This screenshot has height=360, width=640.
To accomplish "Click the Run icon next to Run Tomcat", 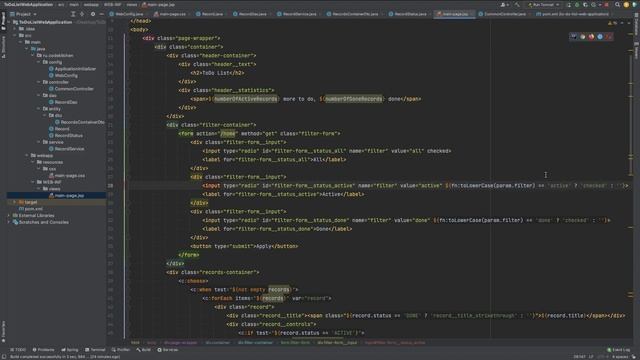I will (569, 4).
